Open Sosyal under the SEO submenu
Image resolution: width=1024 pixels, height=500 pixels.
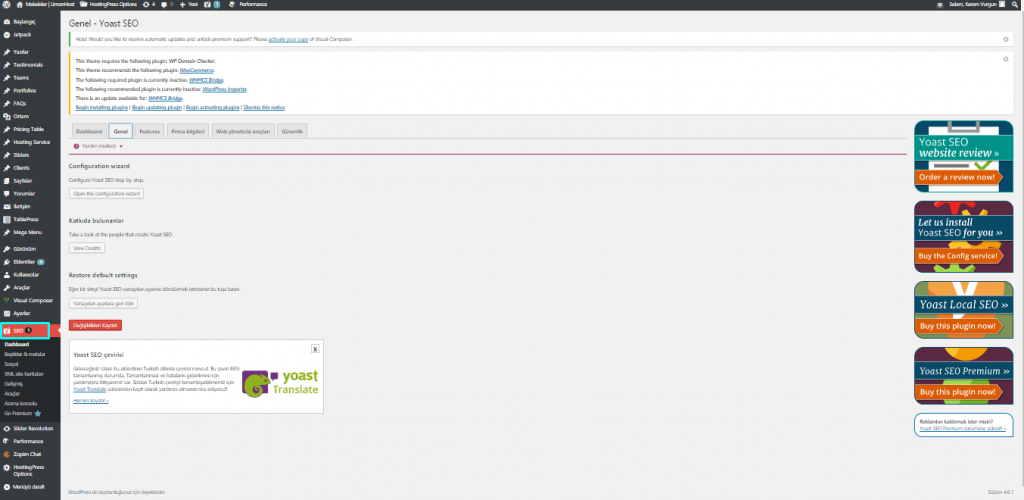click(11, 364)
